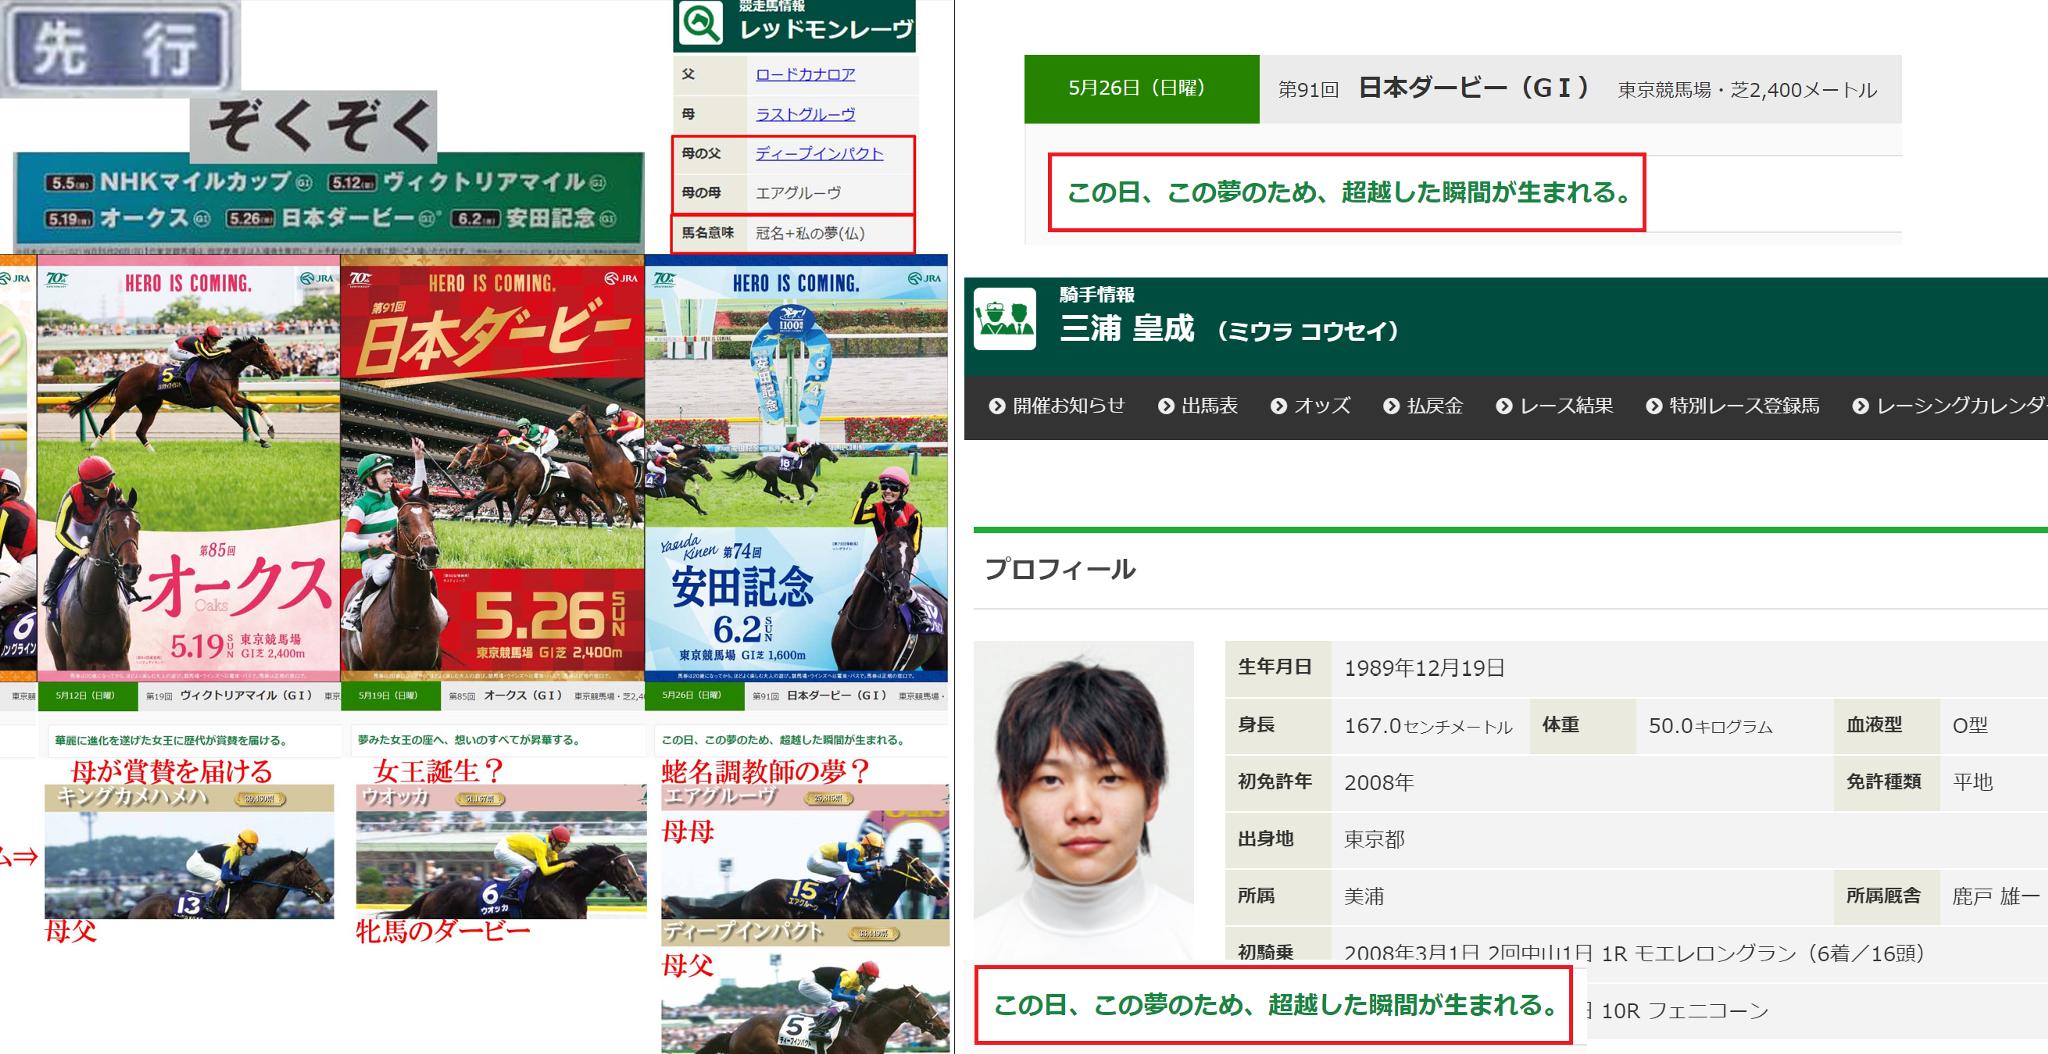
Task: Go to 特別レース登録馬 in the navigation
Action: tap(1744, 406)
